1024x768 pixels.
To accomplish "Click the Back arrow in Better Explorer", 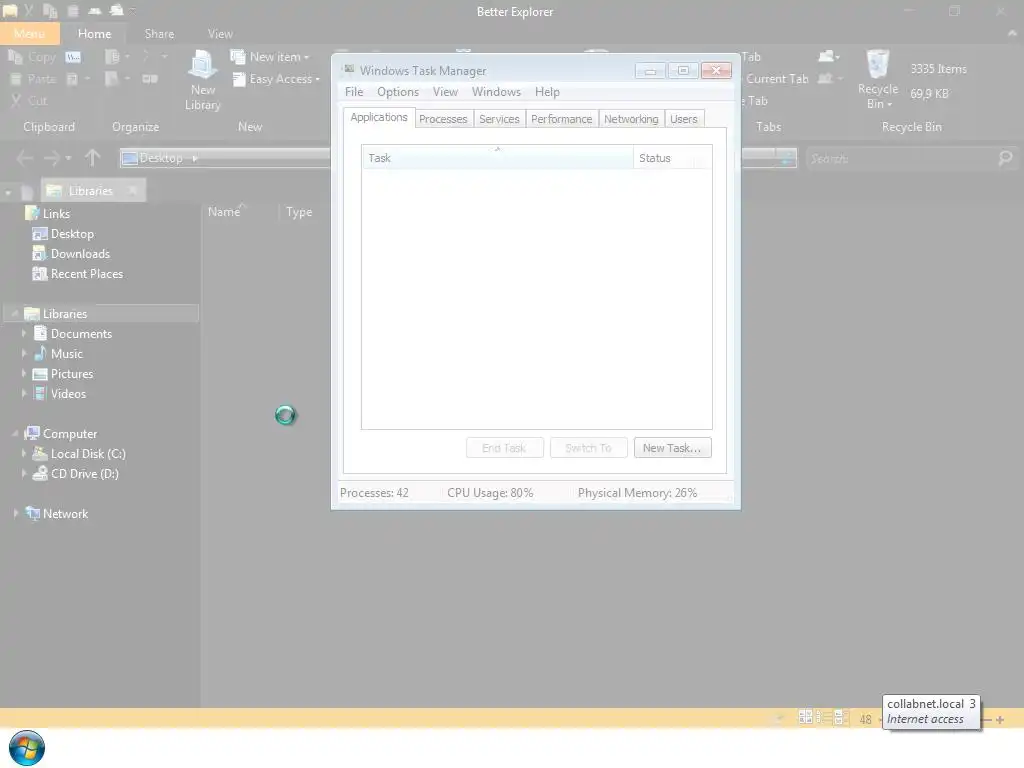I will (x=24, y=158).
